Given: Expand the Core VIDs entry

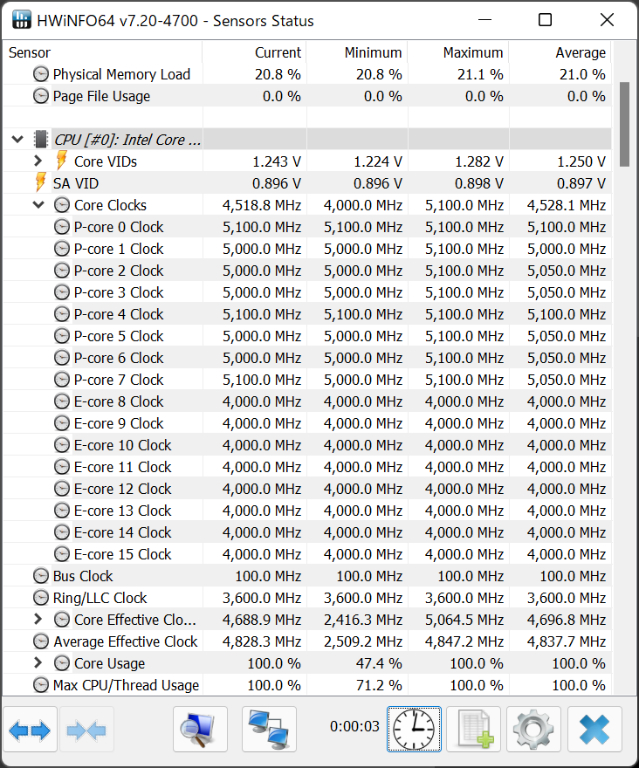Looking at the screenshot, I should tap(38, 161).
